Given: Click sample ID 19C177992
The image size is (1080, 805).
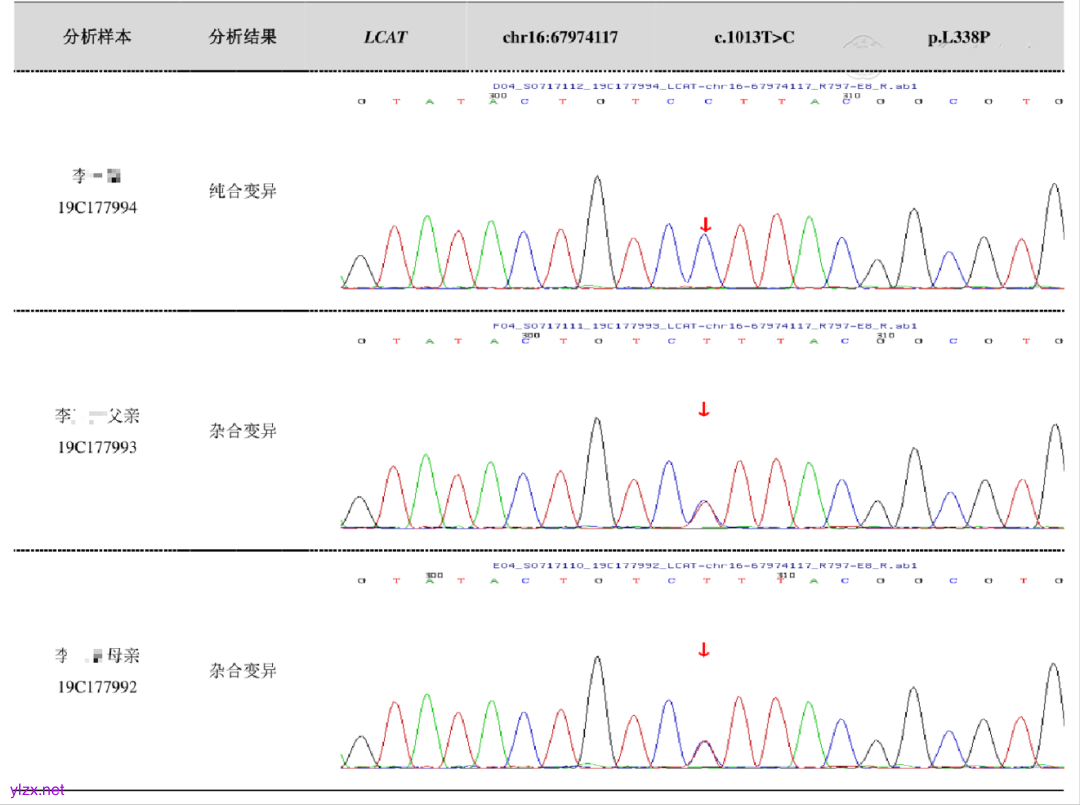Looking at the screenshot, I should [97, 687].
